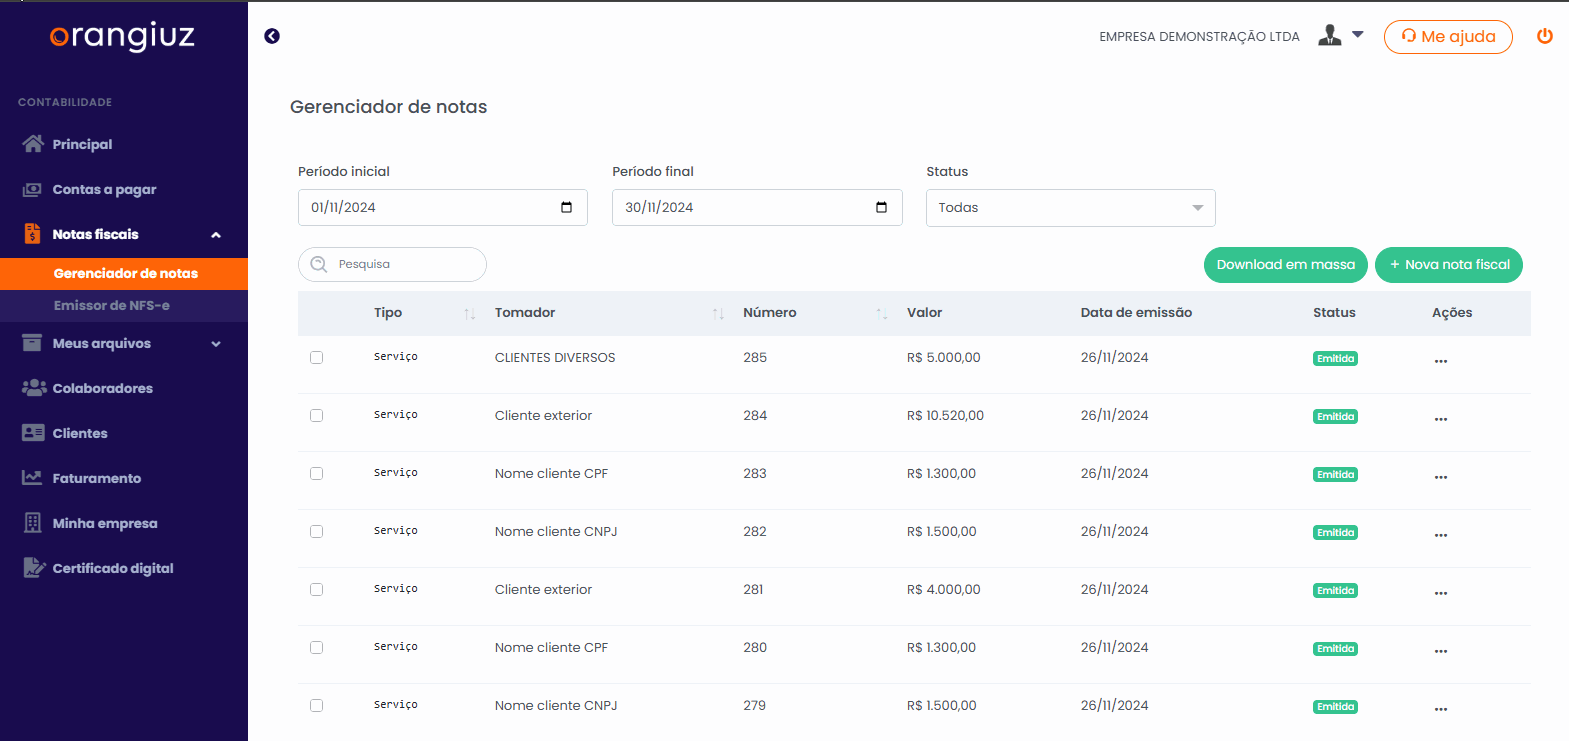Select checkbox for note 280
This screenshot has width=1569, height=741.
[316, 647]
